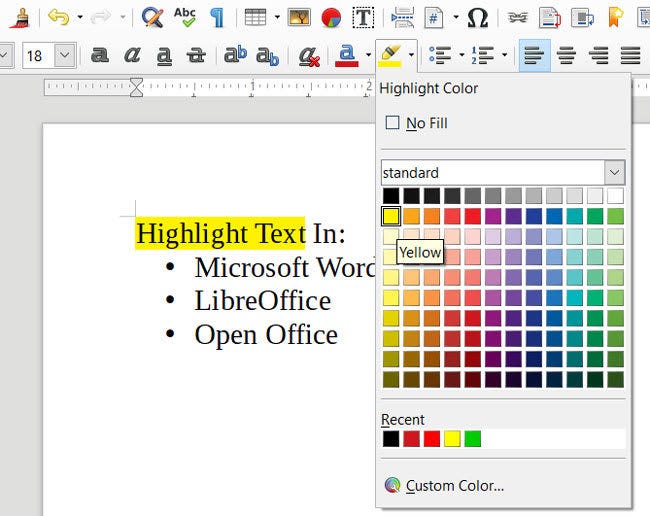
Task: Select Align Left
Action: 535,55
